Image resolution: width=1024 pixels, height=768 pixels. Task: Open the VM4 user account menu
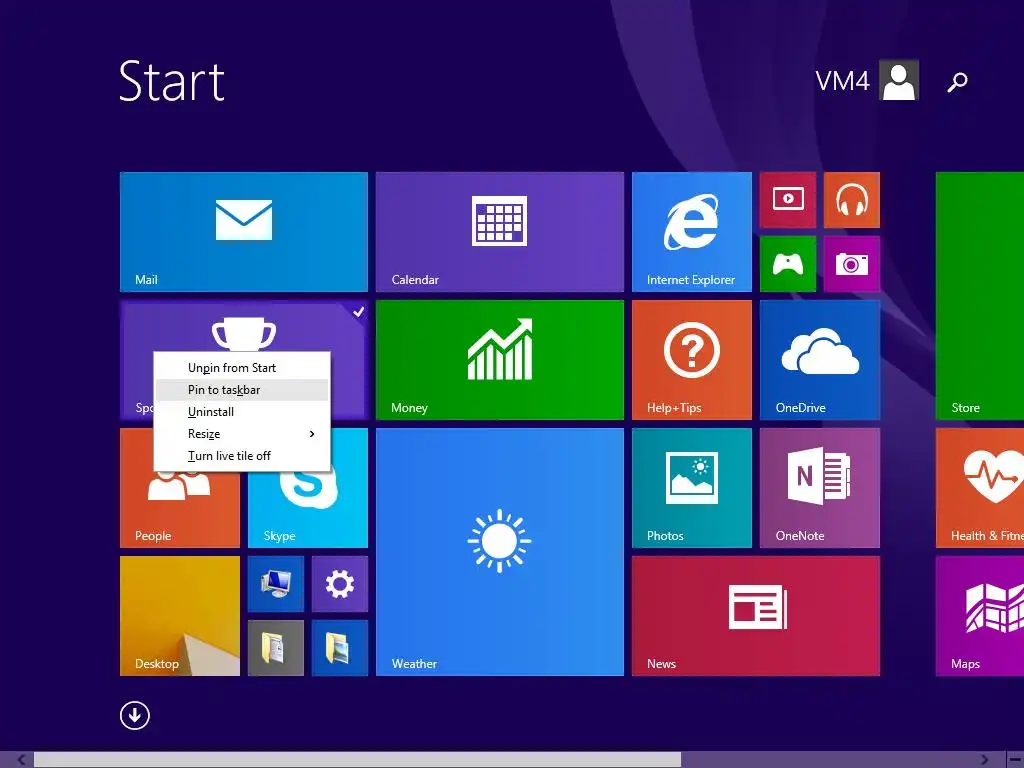pos(867,80)
